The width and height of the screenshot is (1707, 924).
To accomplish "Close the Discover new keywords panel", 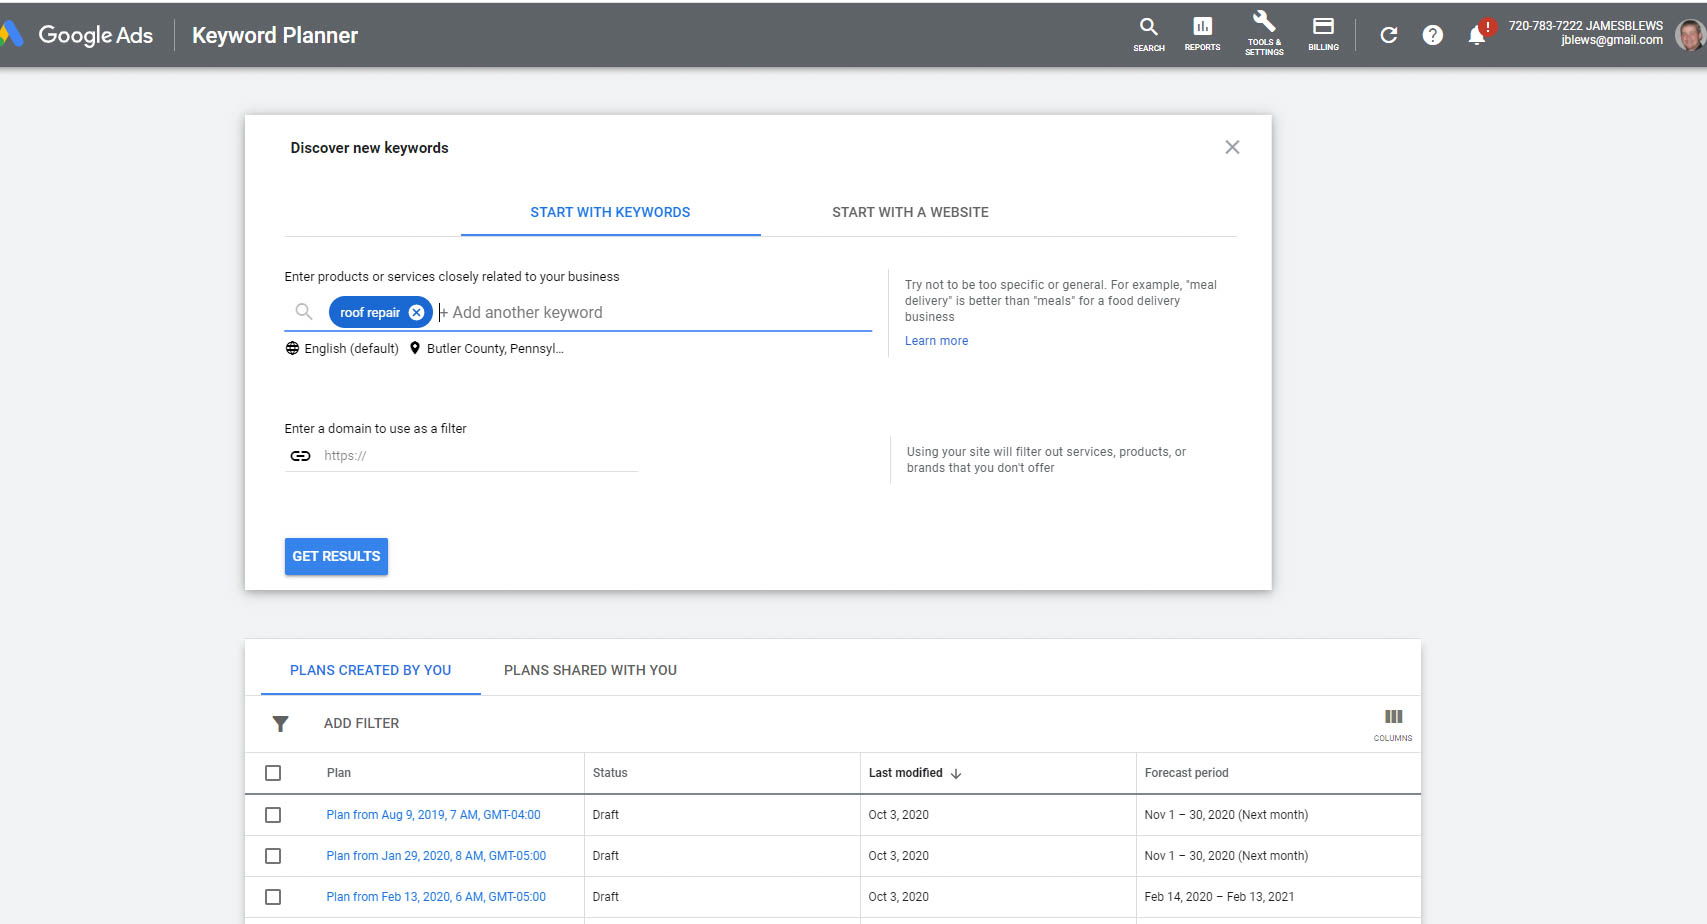I will (1232, 147).
